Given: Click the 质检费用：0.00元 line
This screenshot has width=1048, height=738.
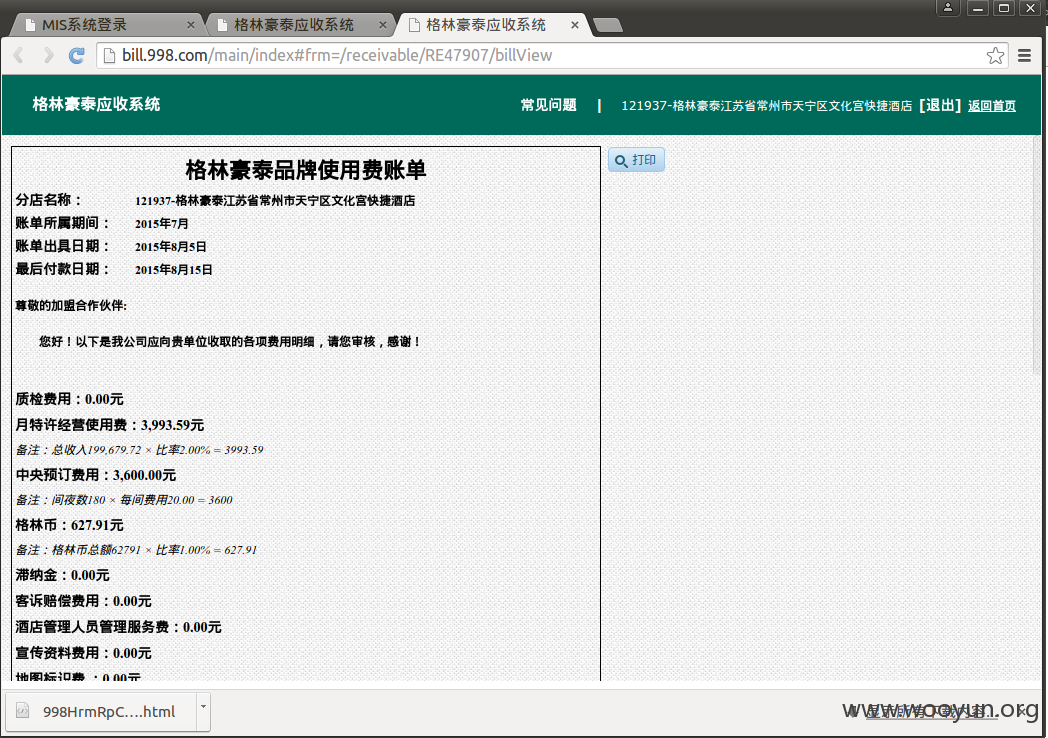Looking at the screenshot, I should (x=70, y=399).
